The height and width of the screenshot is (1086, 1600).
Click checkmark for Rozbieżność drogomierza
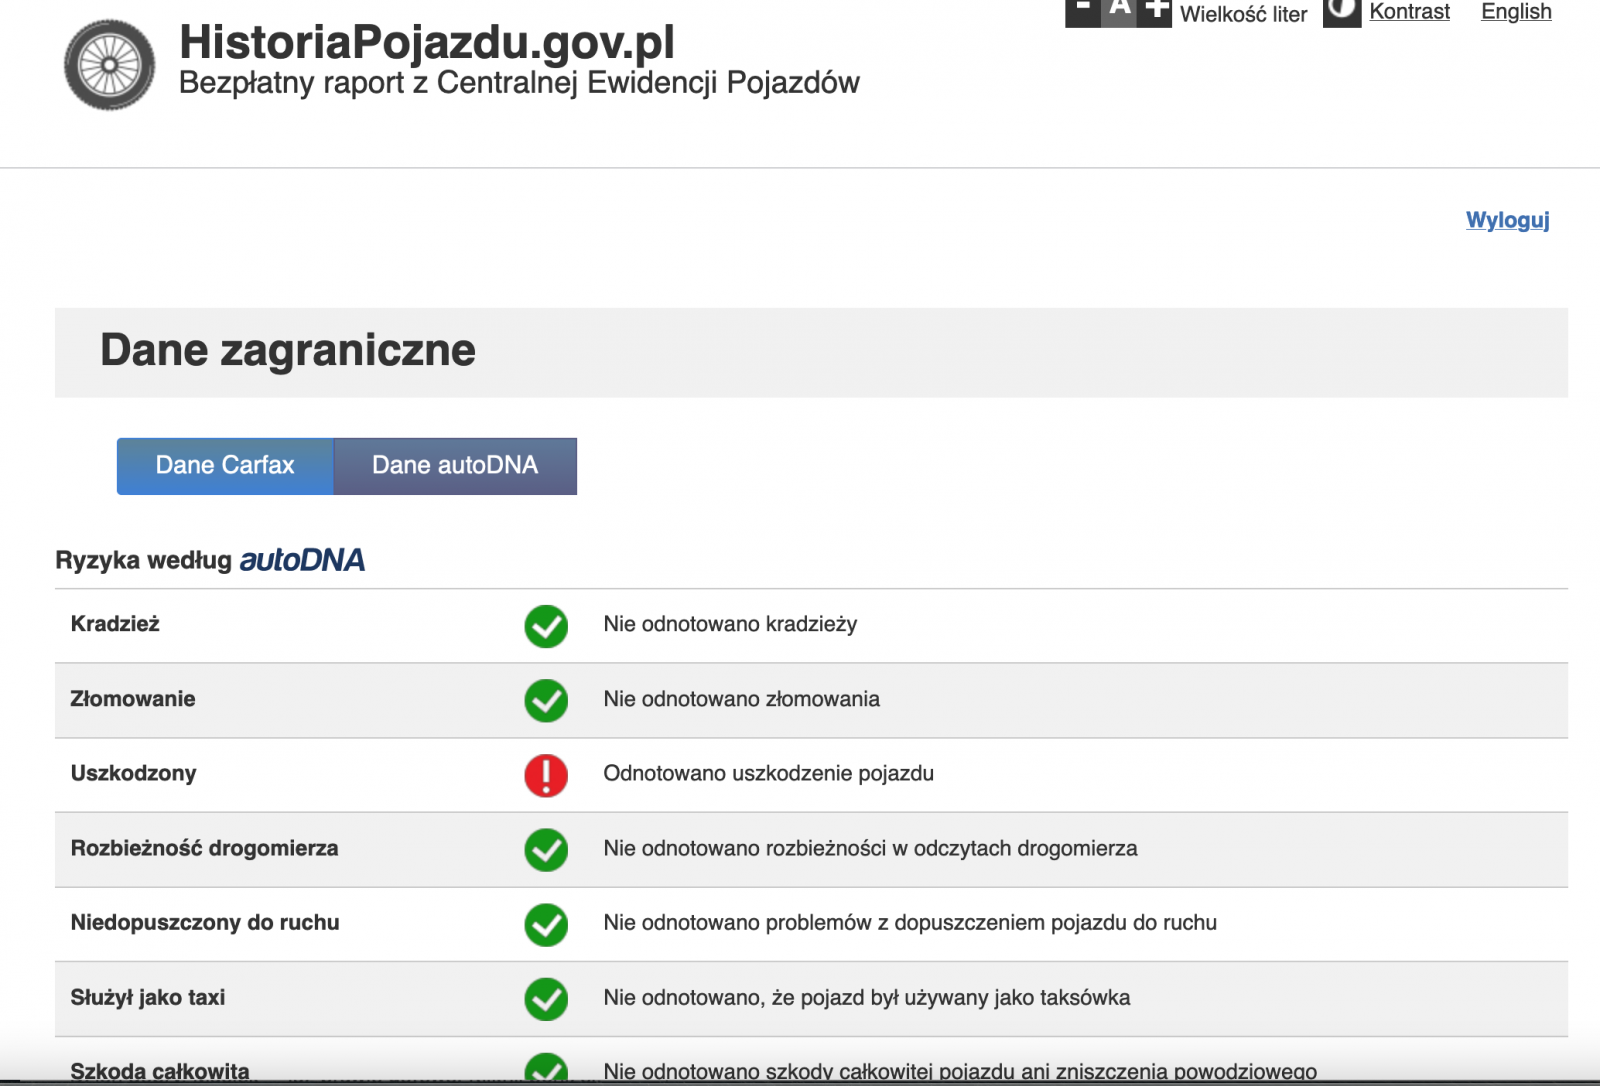click(x=546, y=850)
